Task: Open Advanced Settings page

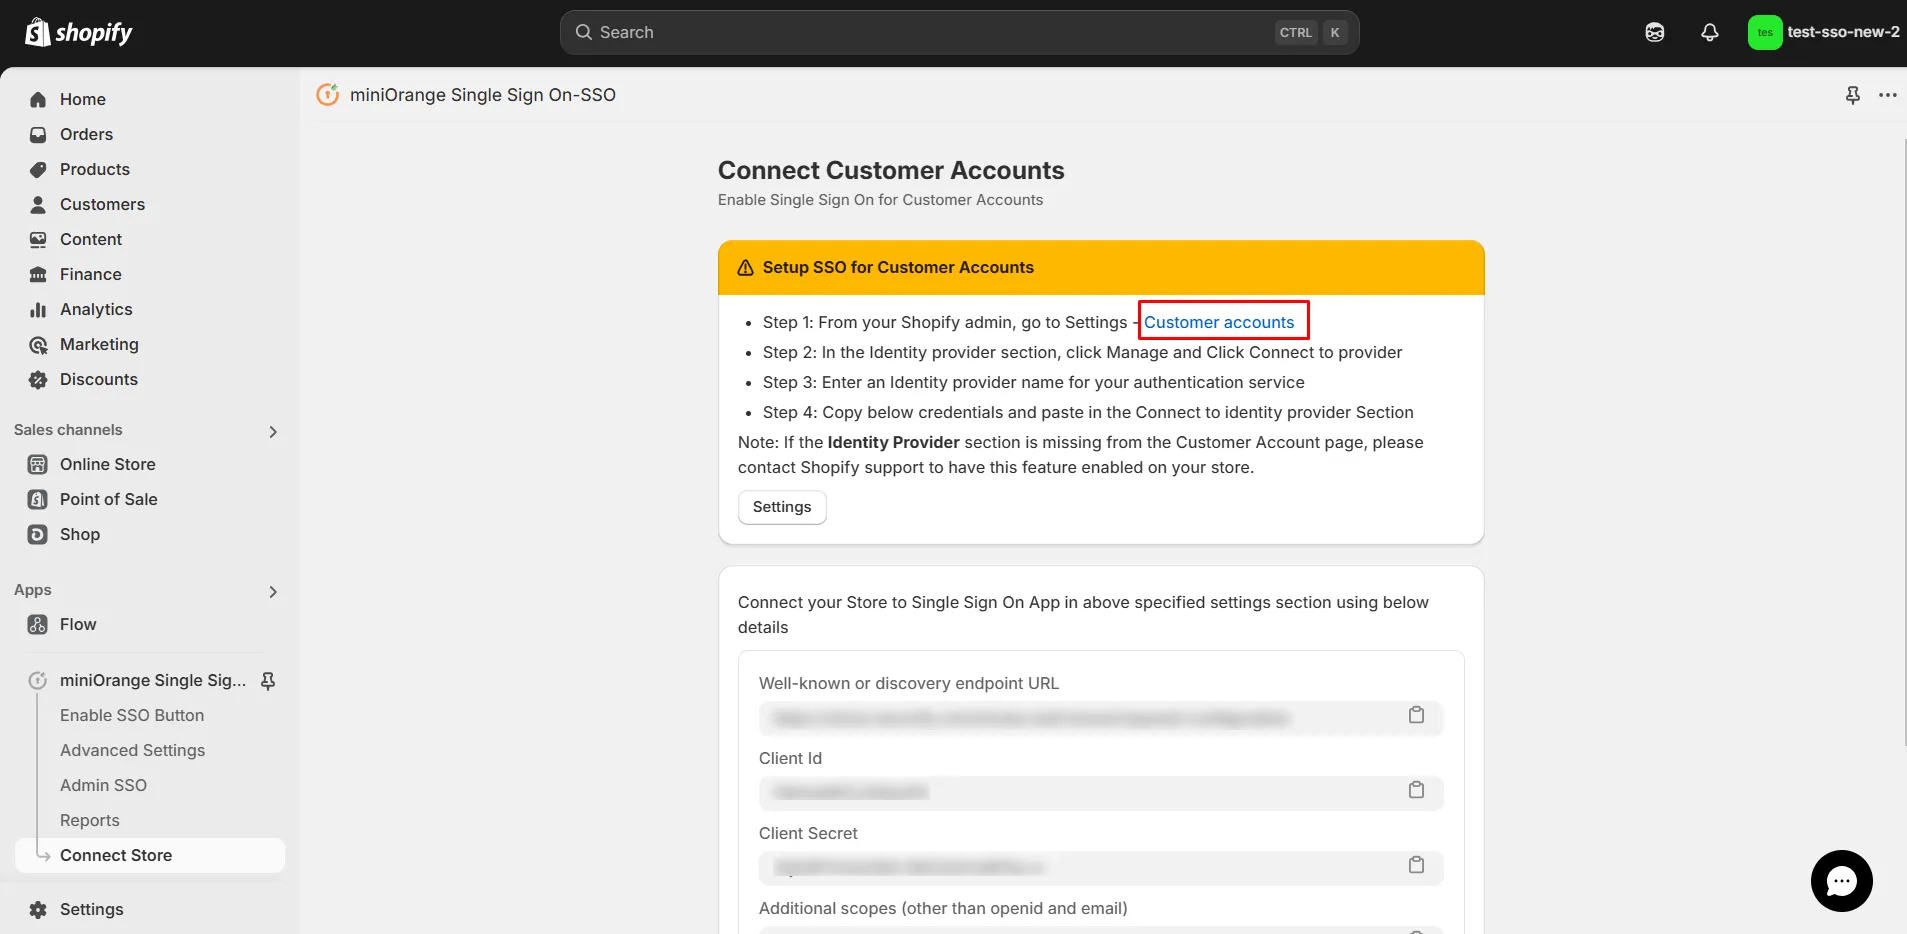Action: (x=132, y=750)
